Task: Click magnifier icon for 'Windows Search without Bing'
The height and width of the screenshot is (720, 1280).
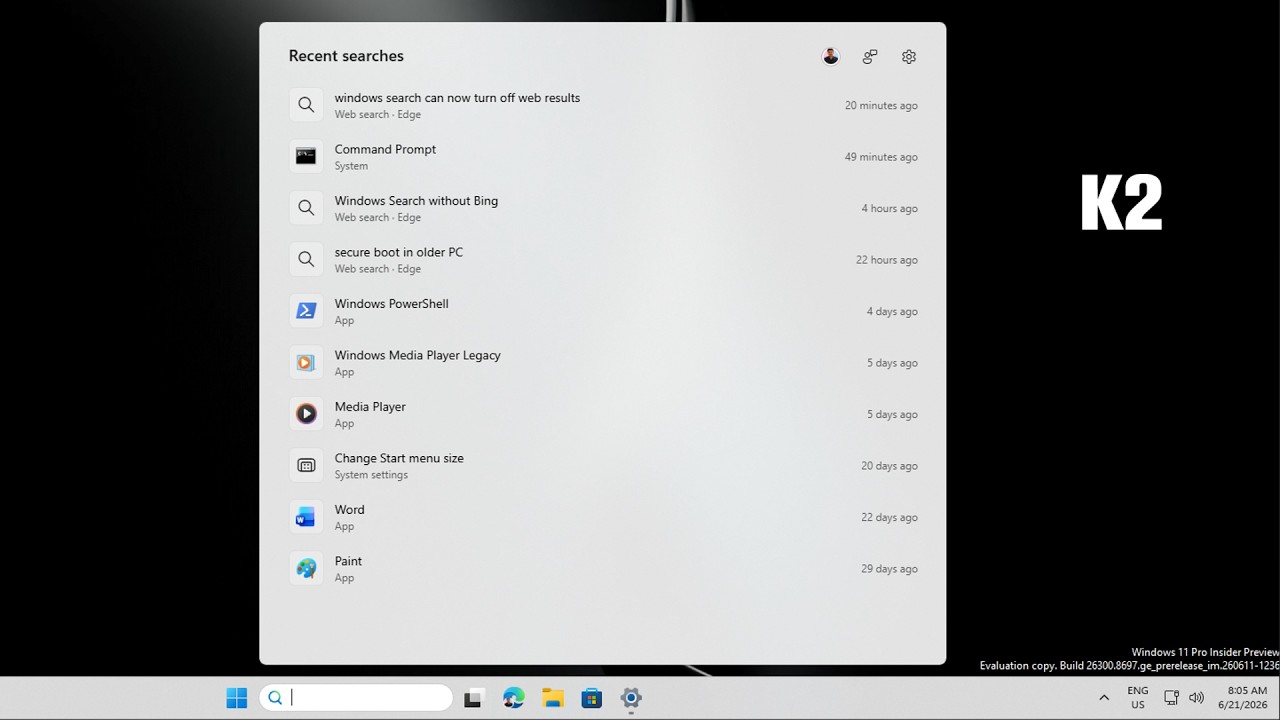Action: [x=306, y=208]
